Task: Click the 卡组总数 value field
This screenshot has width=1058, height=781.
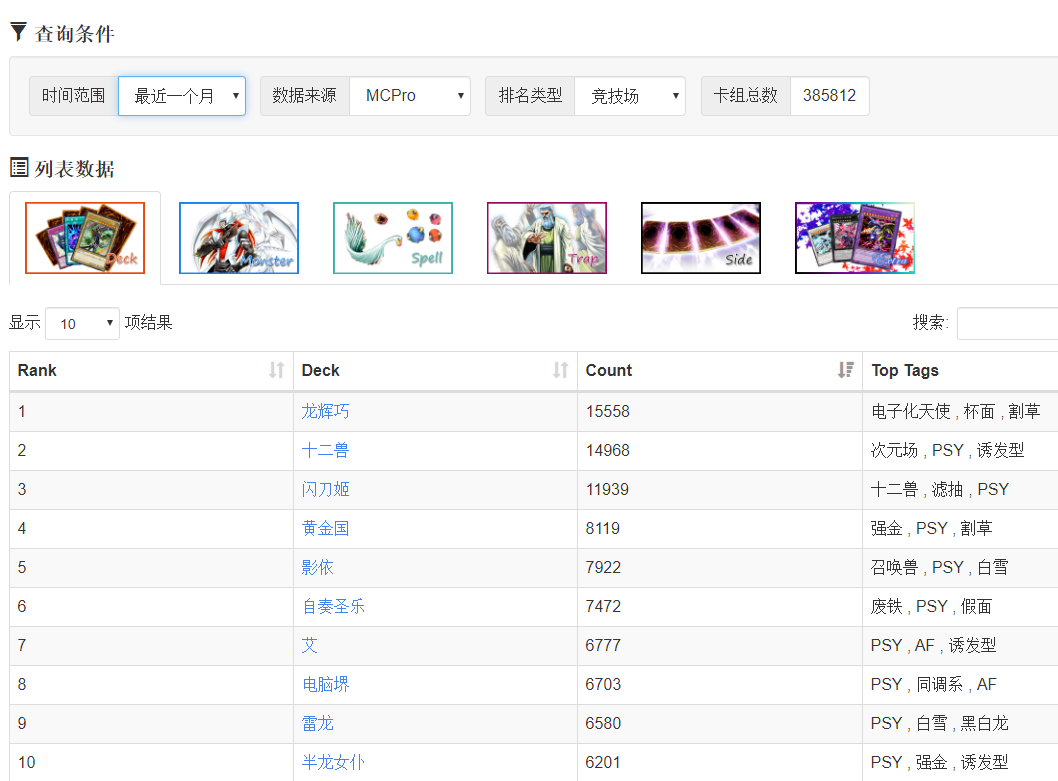Action: click(829, 96)
